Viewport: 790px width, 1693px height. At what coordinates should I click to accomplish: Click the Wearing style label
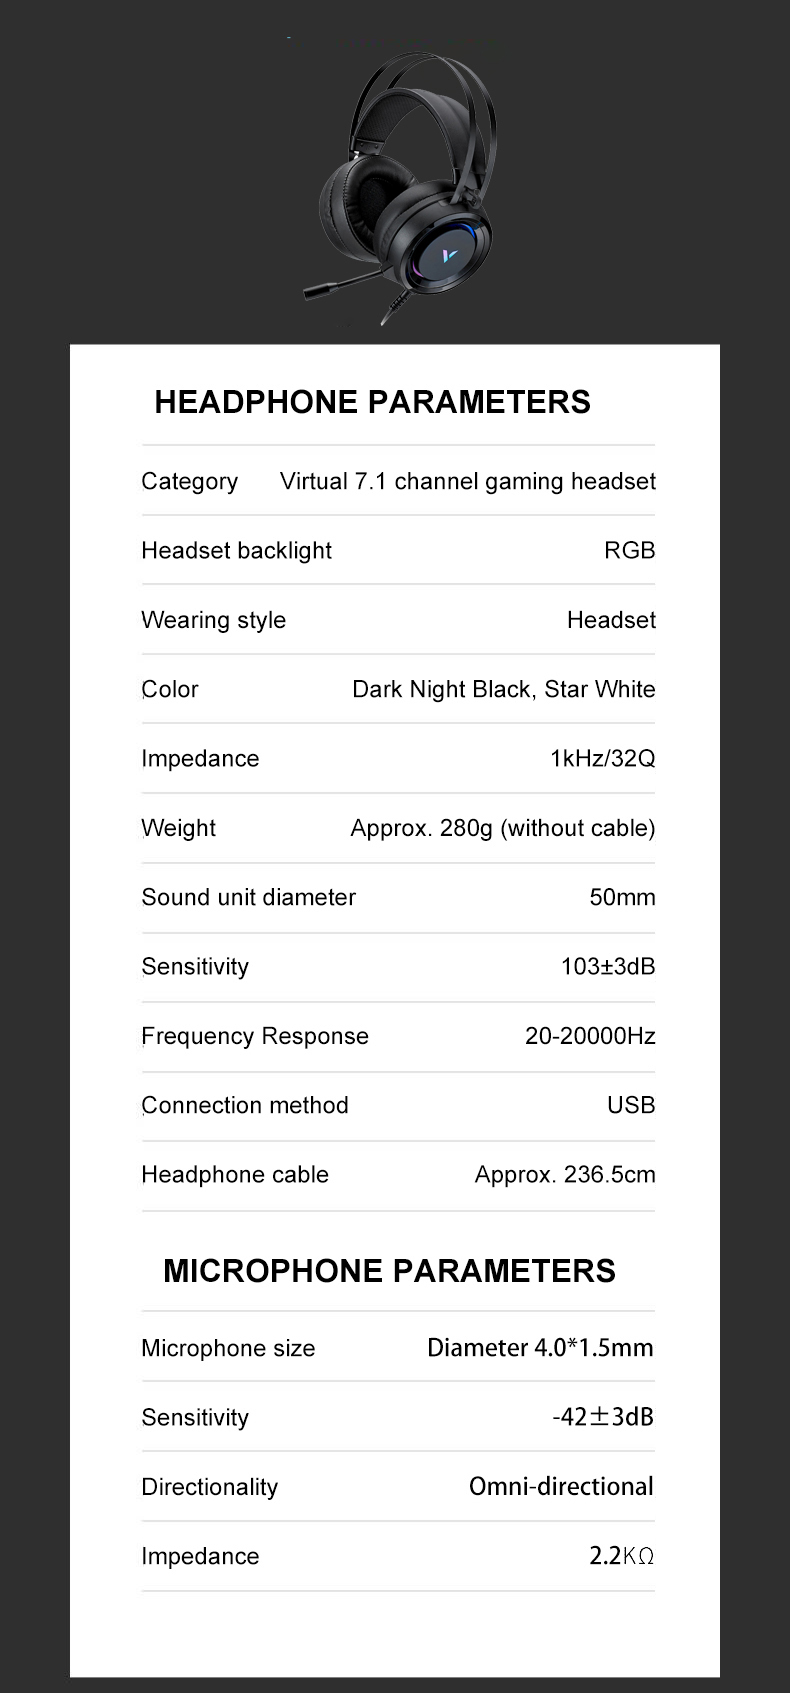213,620
